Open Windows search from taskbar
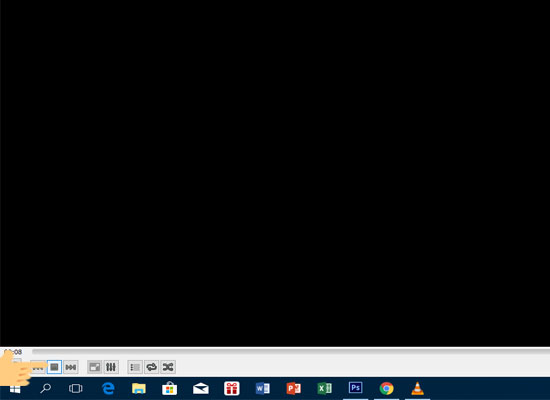Screen dimensions: 550x400 [x=46, y=388]
